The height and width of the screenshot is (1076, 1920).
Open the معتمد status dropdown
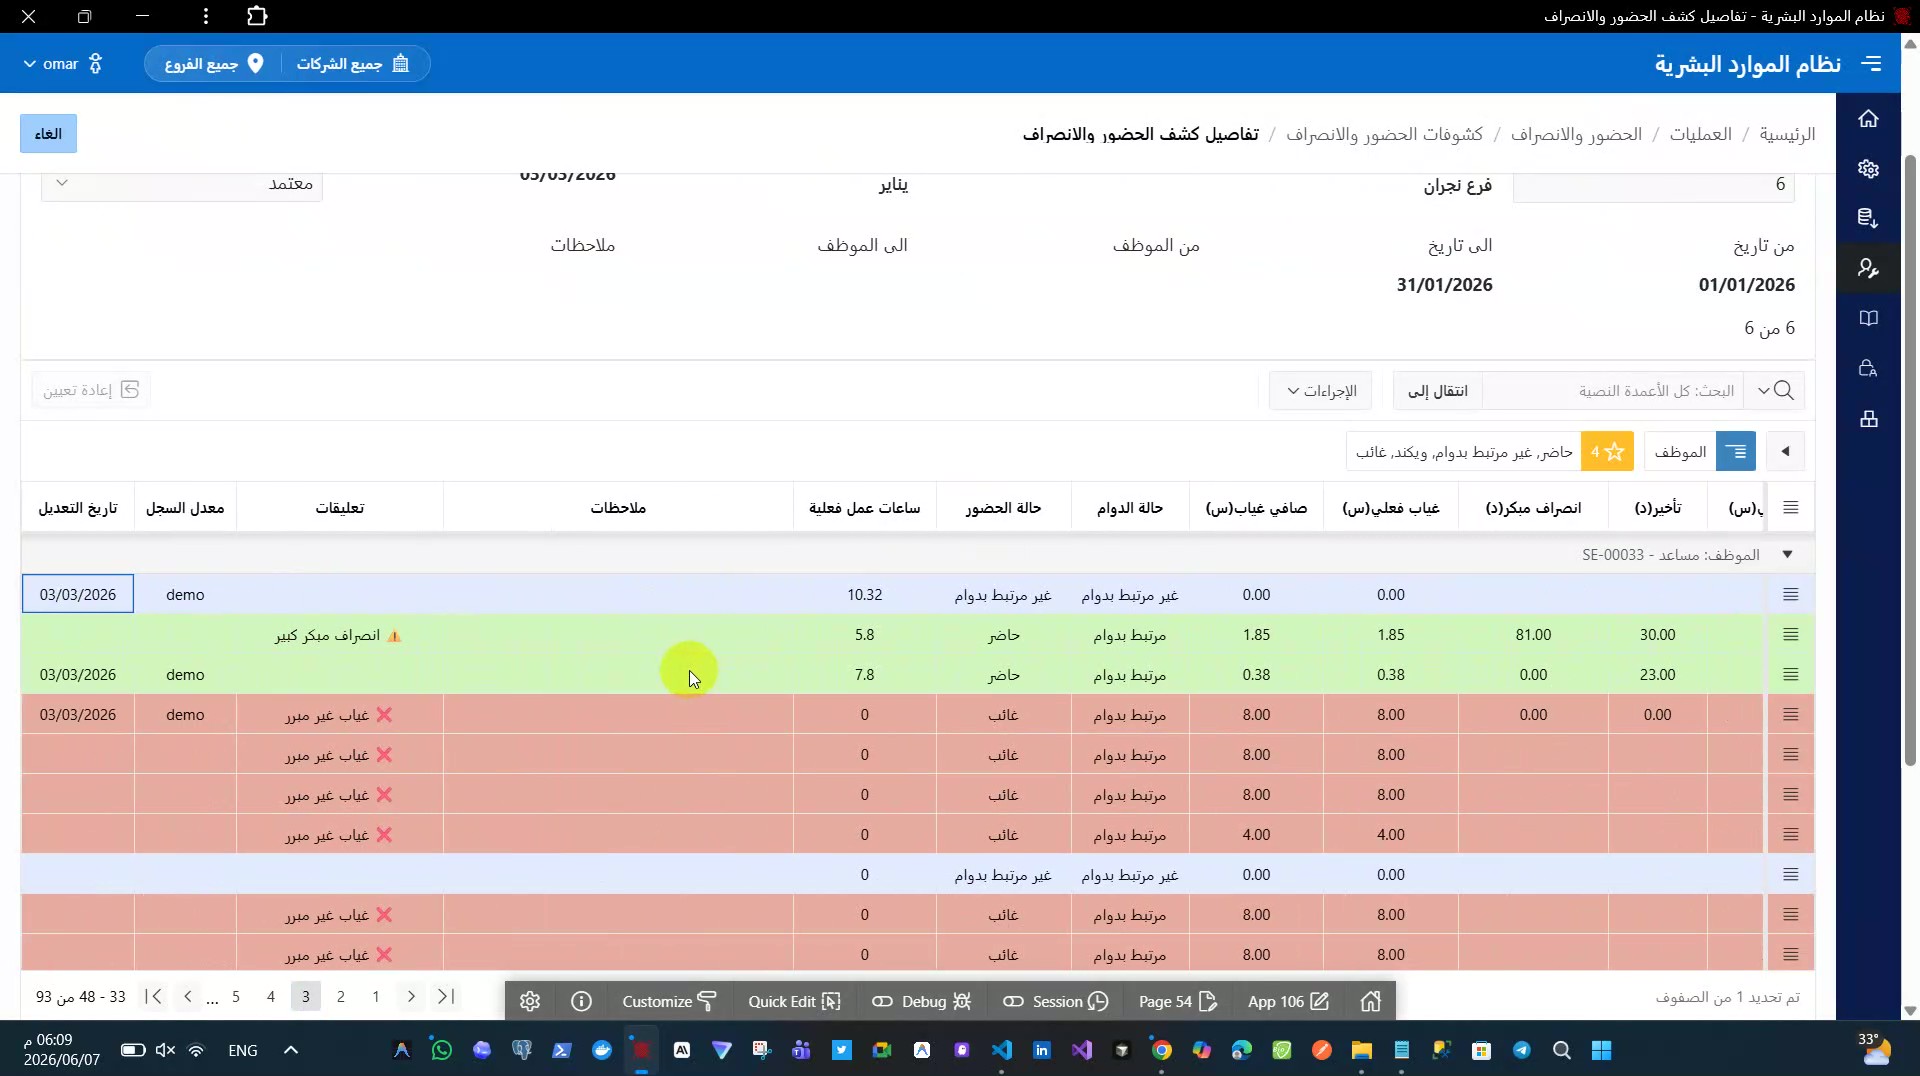[182, 185]
